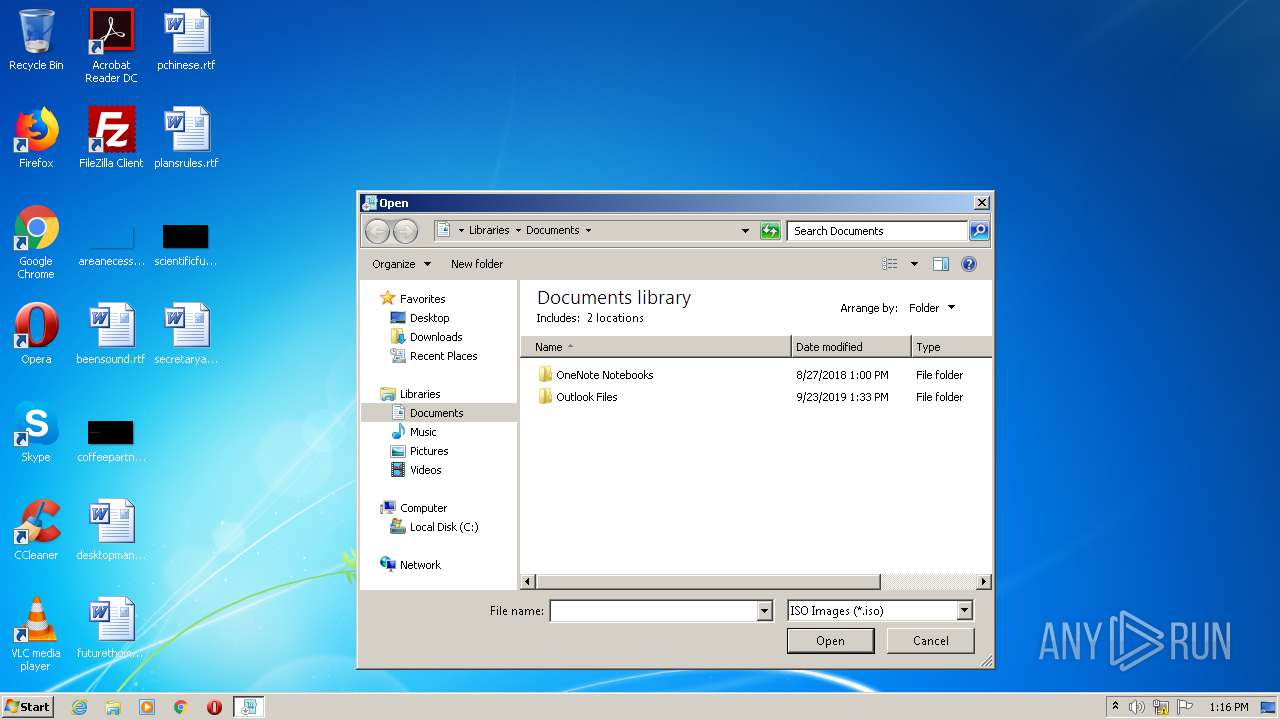Click the search magnifier icon
The height and width of the screenshot is (720, 1280).
coord(979,231)
